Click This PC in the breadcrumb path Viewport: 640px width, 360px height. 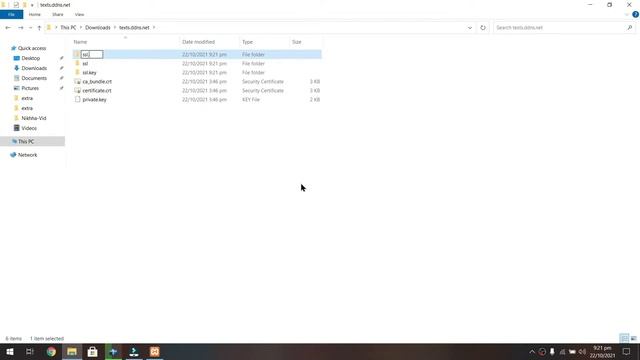coord(68,28)
